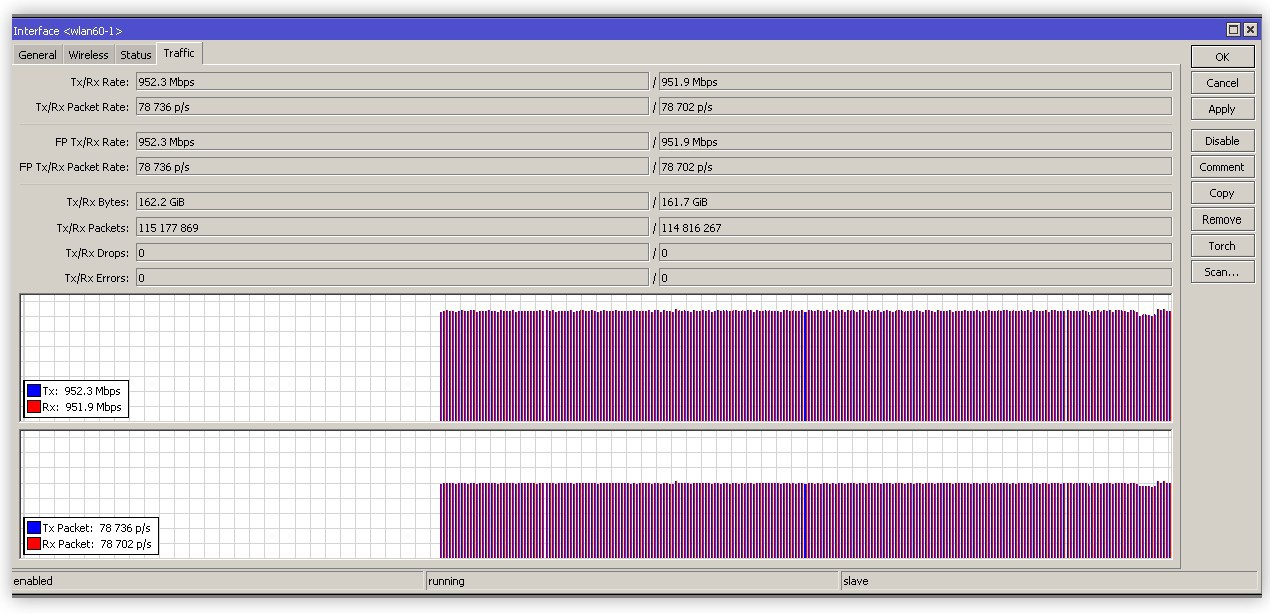Screen dimensions: 1277x614
Task: Launch the Torch tool
Action: point(1222,245)
